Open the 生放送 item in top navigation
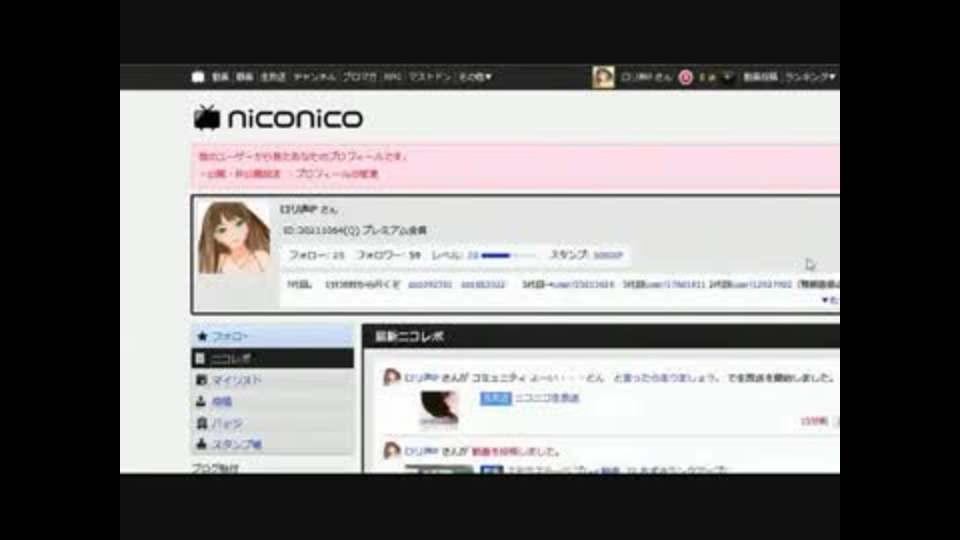960x540 pixels. point(273,77)
